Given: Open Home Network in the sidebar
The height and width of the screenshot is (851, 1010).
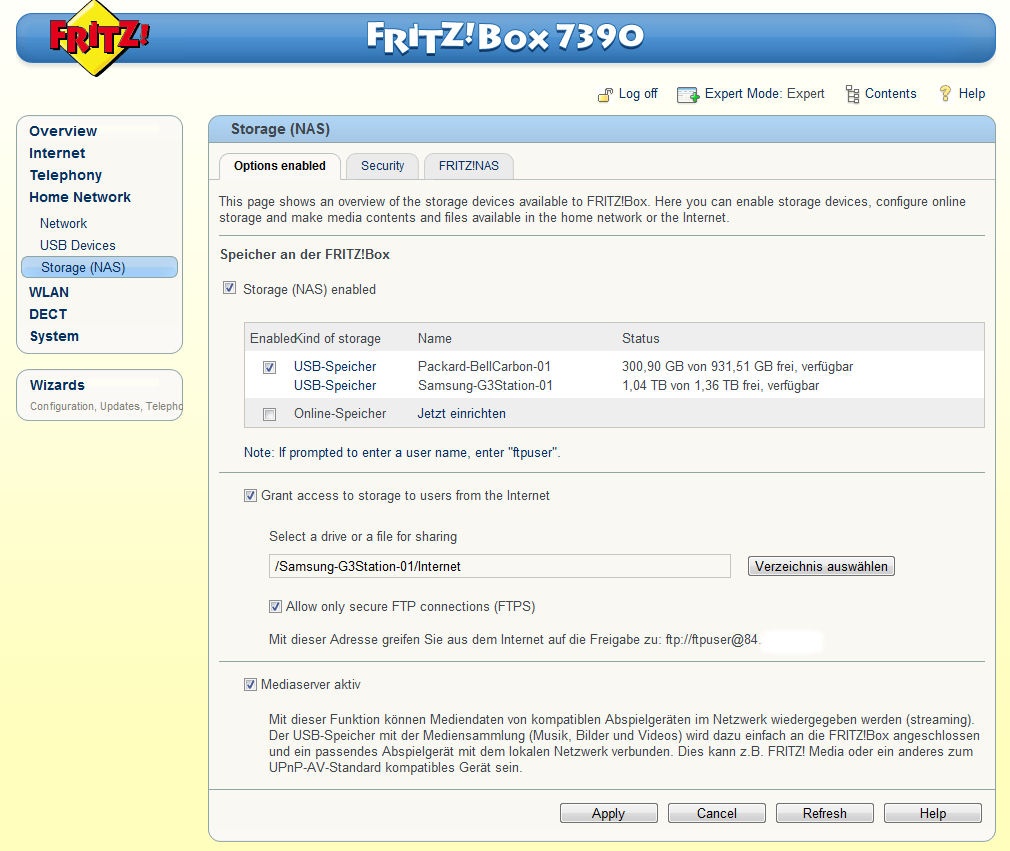Looking at the screenshot, I should [x=80, y=197].
